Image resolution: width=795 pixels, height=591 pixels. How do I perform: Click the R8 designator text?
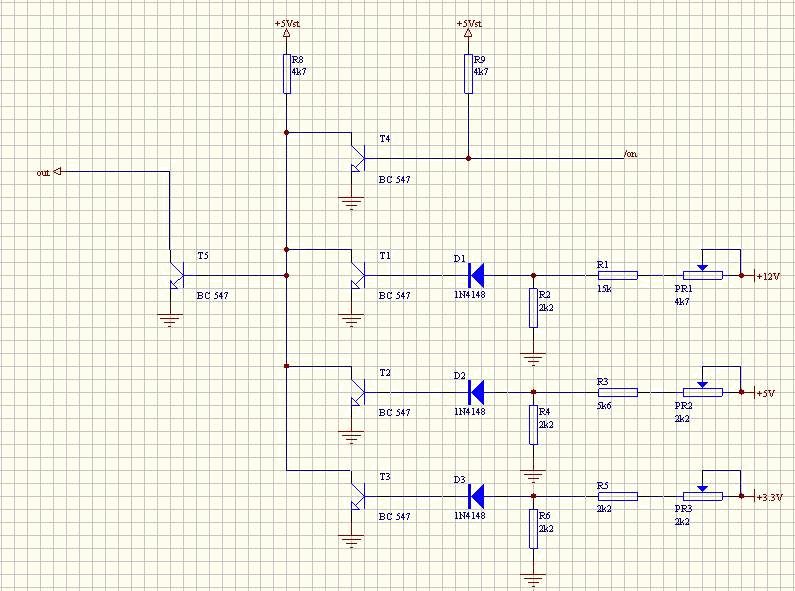pyautogui.click(x=298, y=59)
